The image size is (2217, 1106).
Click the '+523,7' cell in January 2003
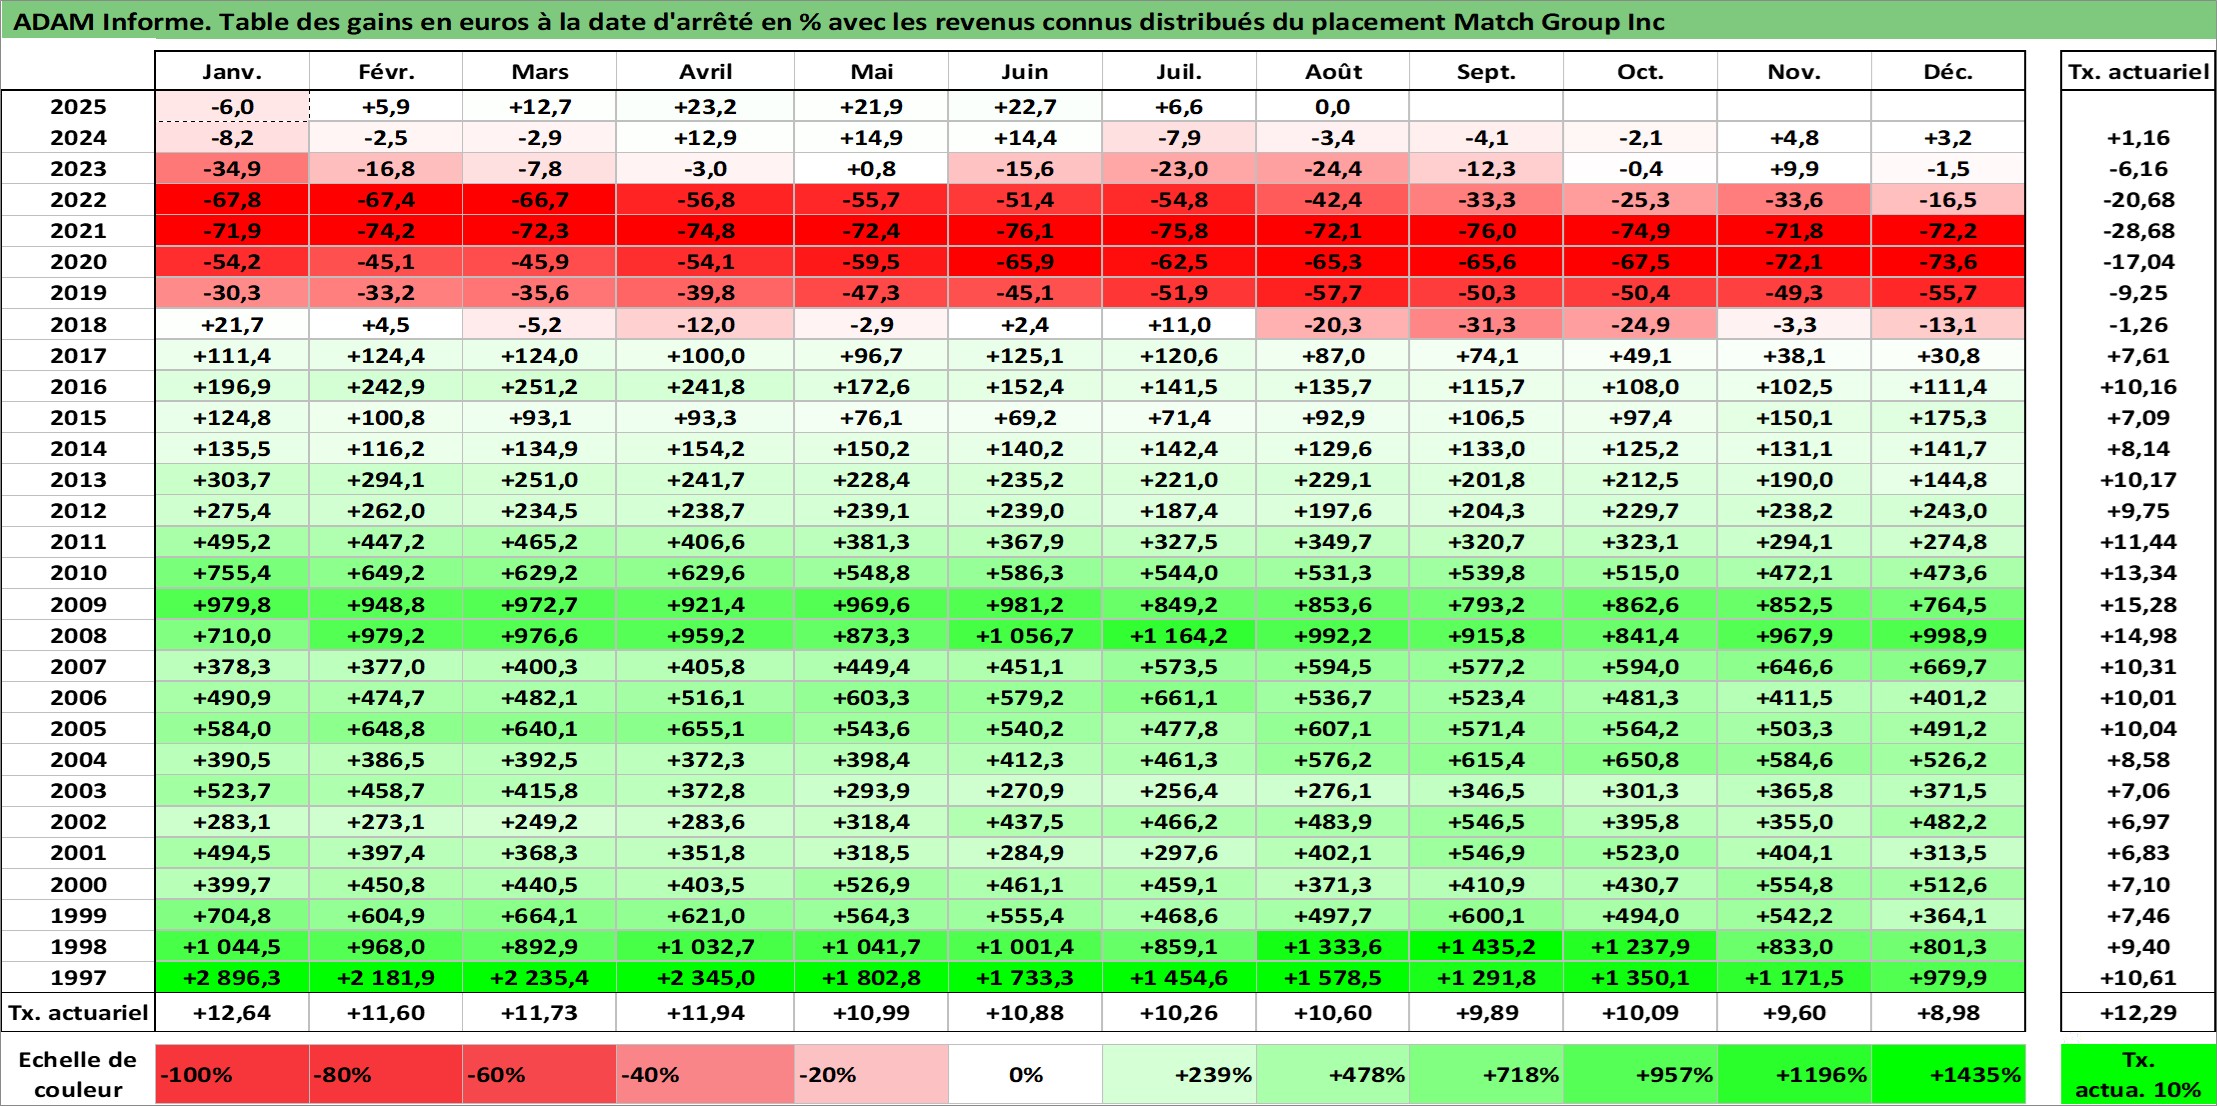[232, 790]
